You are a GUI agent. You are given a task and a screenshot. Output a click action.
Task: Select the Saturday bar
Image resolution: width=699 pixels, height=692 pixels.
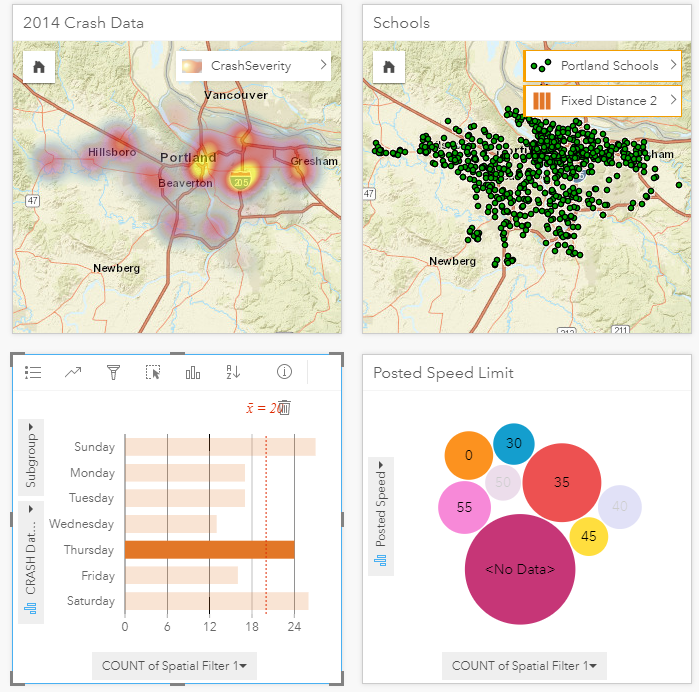tap(217, 601)
